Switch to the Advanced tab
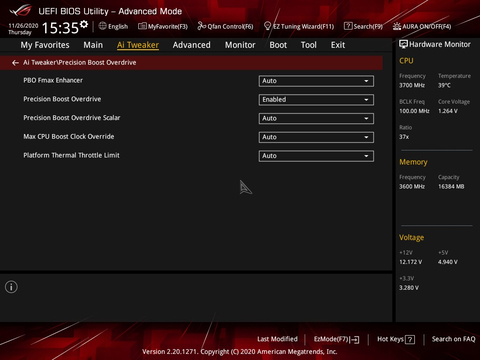 coord(191,45)
